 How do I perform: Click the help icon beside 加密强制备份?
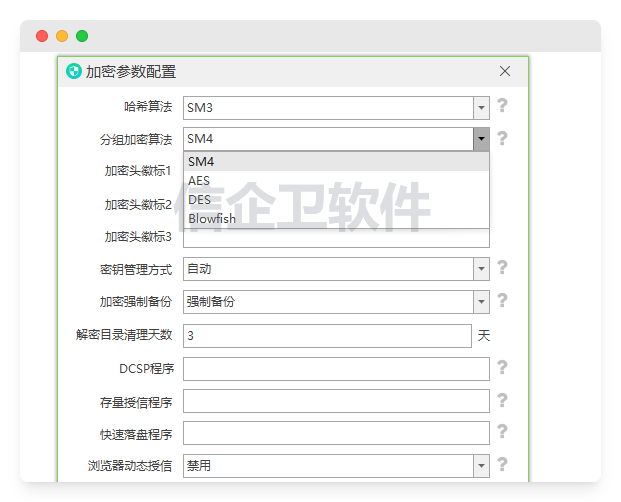pos(502,300)
